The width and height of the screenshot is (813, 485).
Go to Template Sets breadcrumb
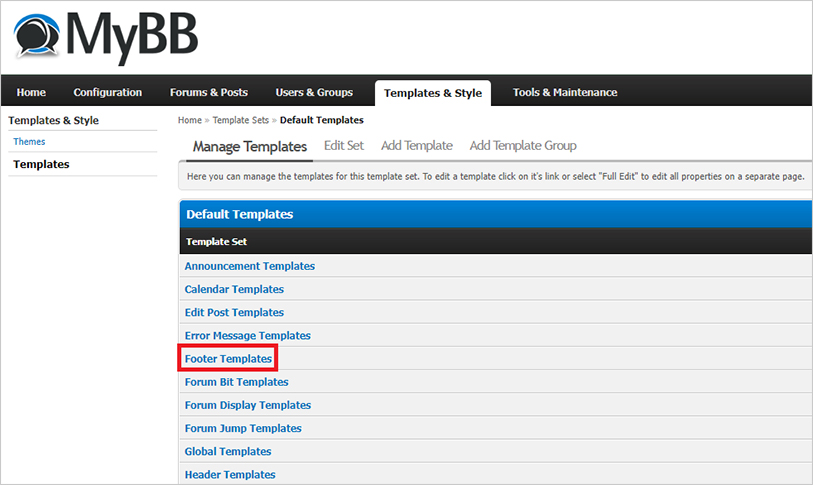tap(241, 120)
